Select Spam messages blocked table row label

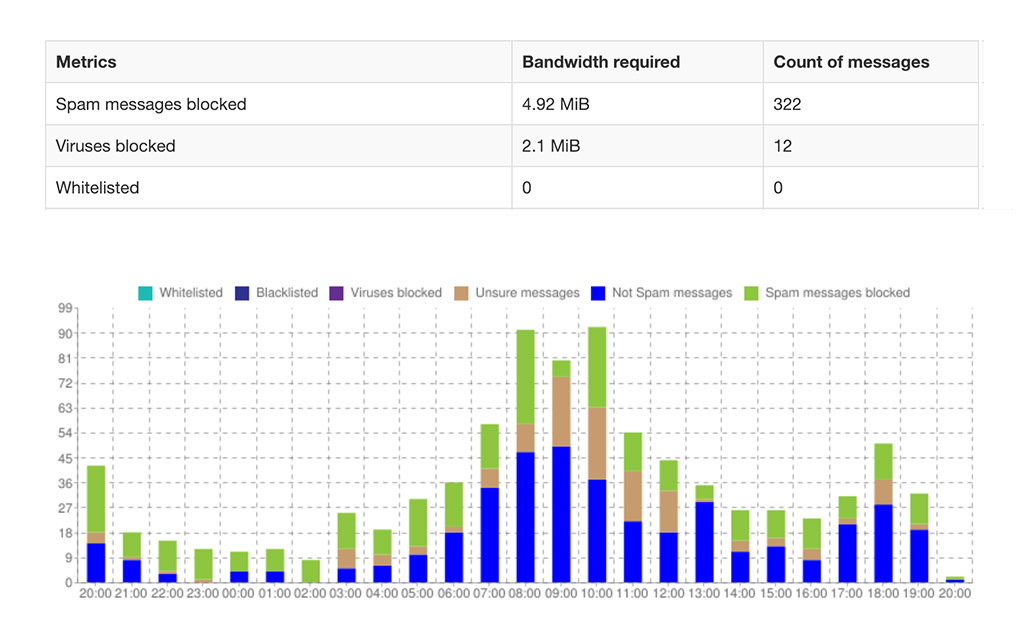[151, 104]
